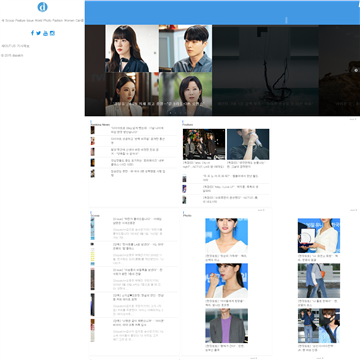Open photo of woman holding award plaque
Viewport: 360px width, 360px height.
(x=319, y=236)
